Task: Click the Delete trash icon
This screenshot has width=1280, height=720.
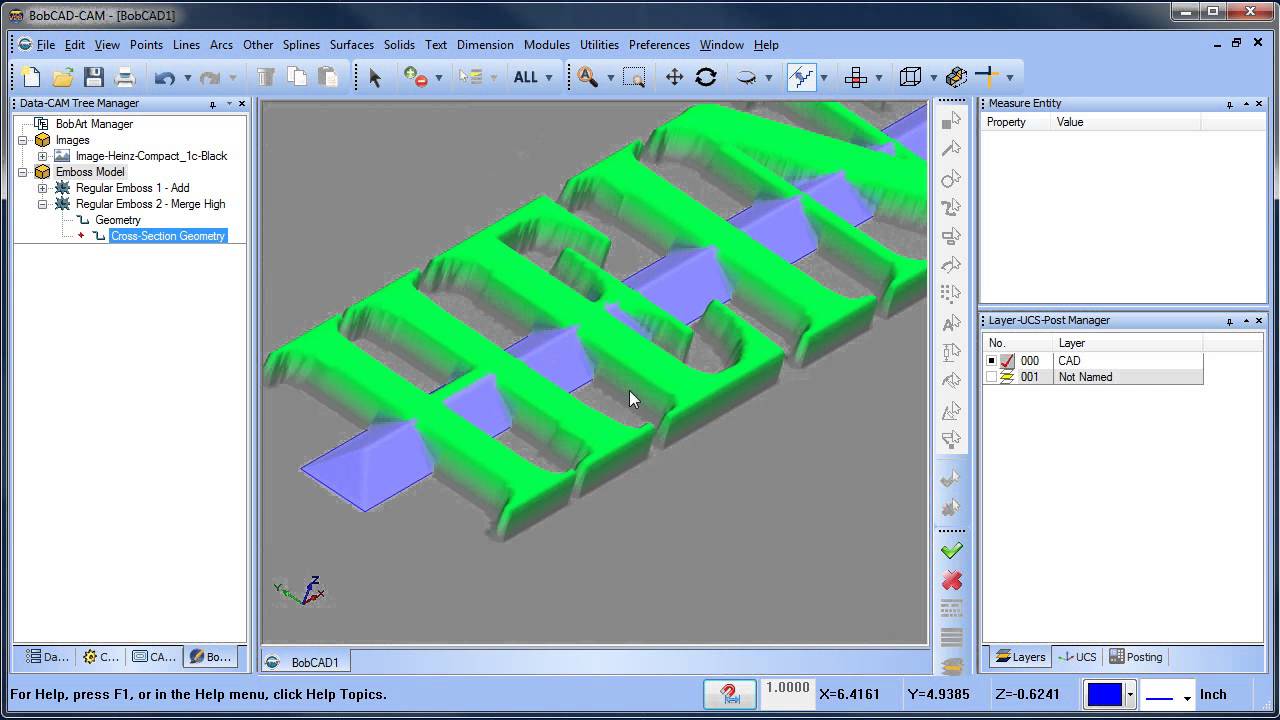Action: [266, 77]
